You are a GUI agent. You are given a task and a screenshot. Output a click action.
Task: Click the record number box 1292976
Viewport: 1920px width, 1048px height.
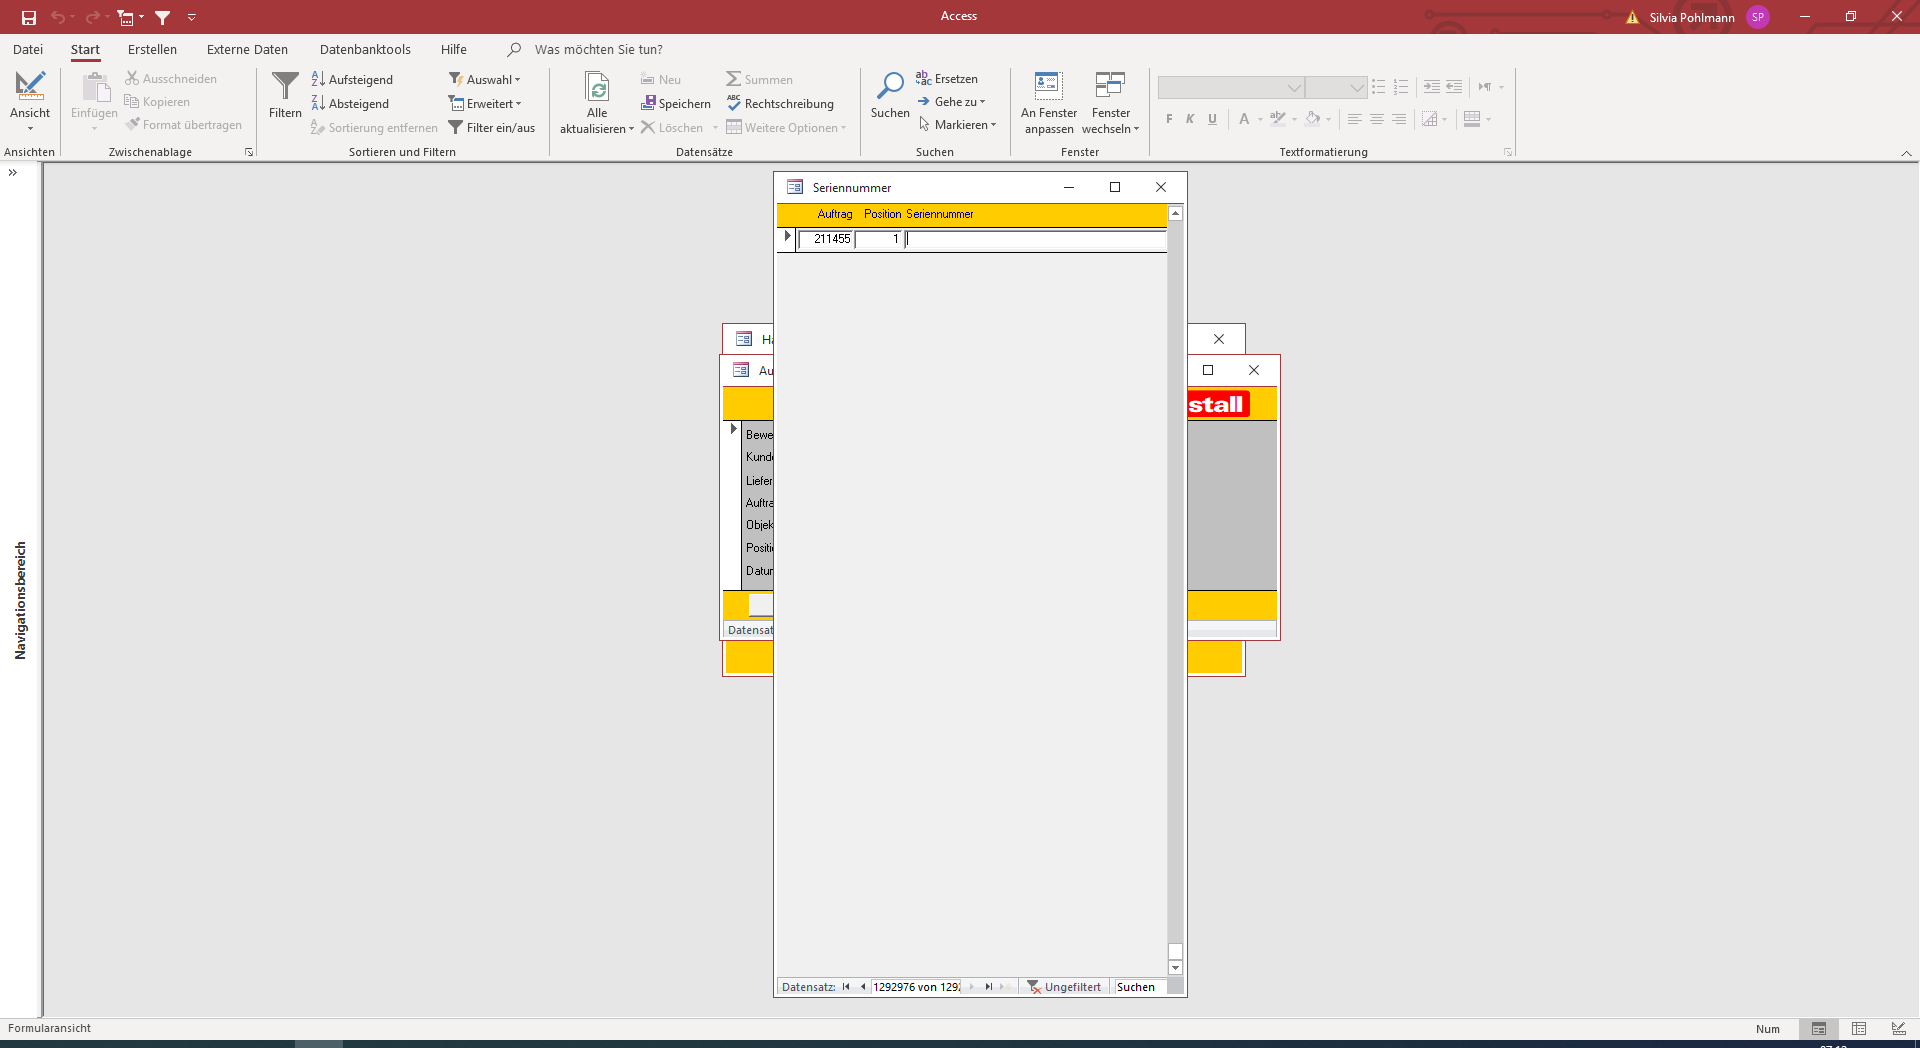coord(916,987)
